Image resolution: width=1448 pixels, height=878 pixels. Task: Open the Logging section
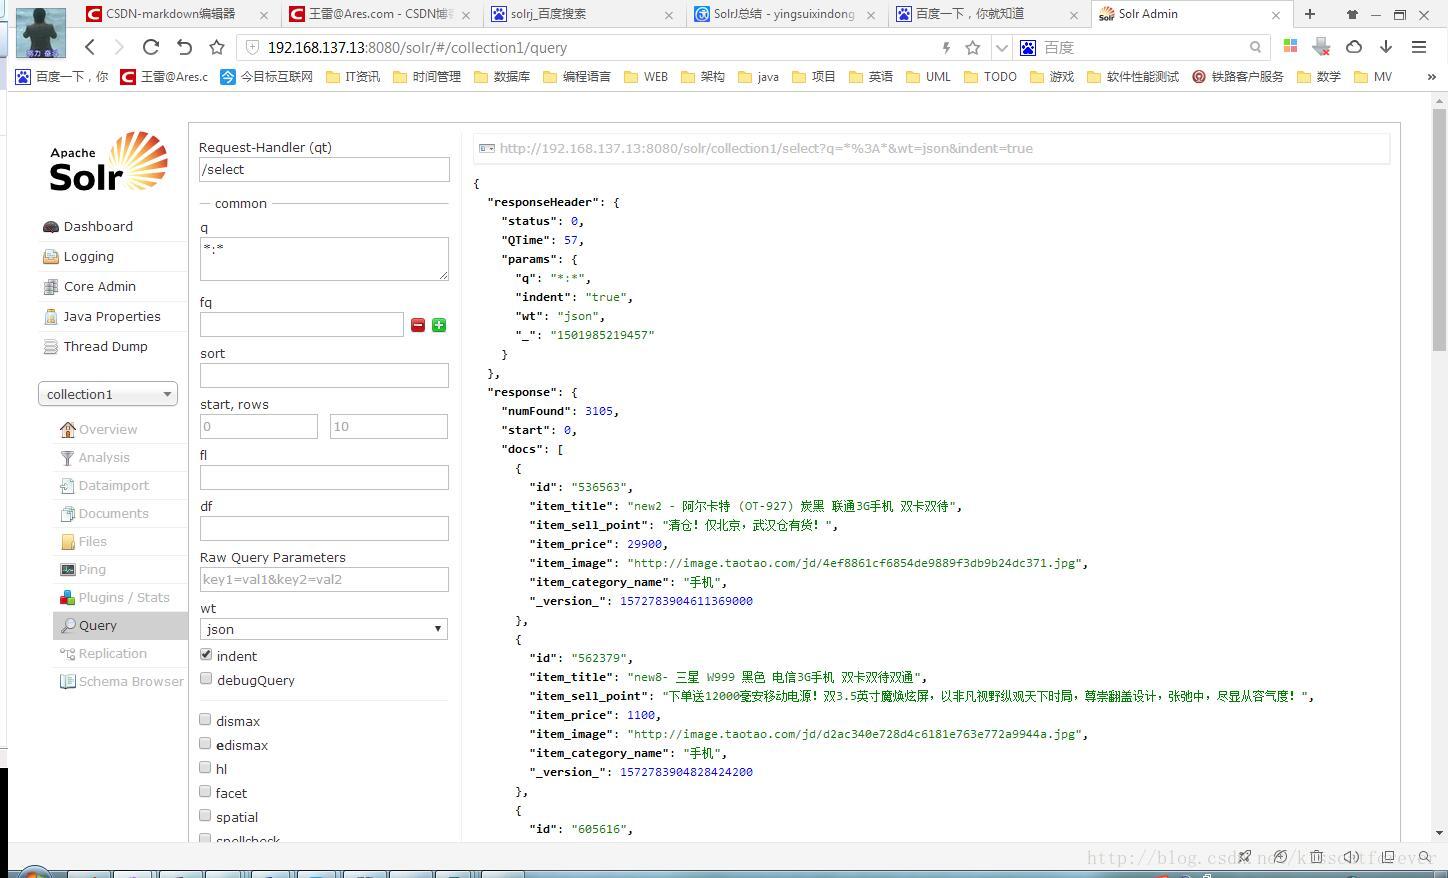(89, 257)
